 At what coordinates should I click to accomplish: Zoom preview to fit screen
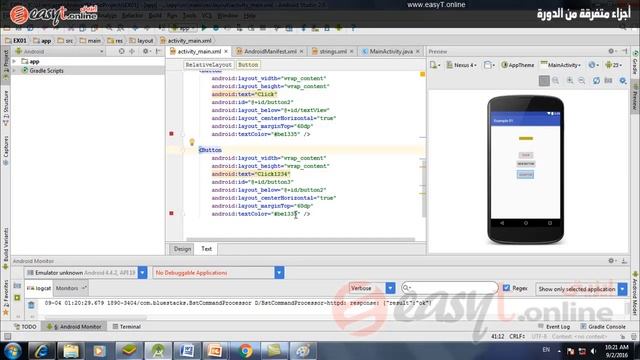coord(544,80)
